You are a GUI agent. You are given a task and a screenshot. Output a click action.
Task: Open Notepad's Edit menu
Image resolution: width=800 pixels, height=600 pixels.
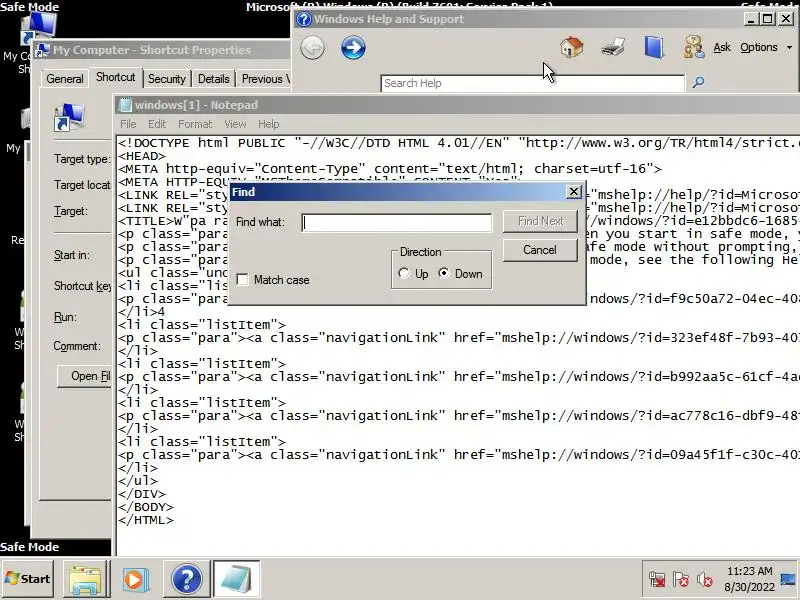tap(157, 124)
